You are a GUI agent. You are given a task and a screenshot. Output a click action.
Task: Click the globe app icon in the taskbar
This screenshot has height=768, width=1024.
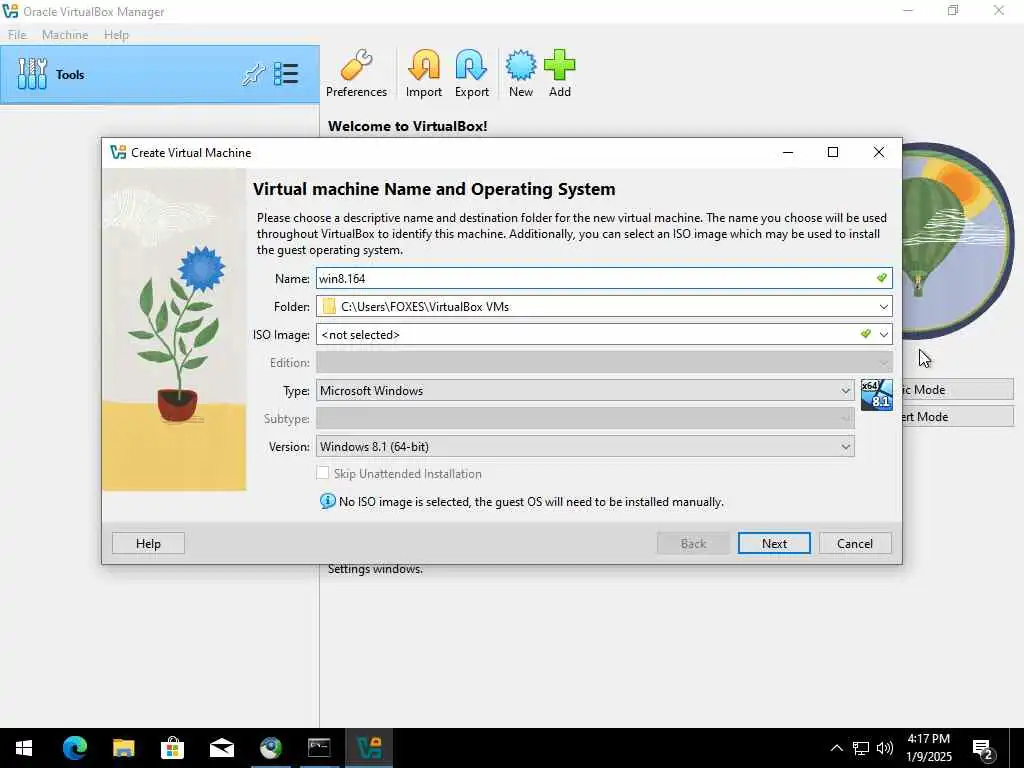(270, 748)
